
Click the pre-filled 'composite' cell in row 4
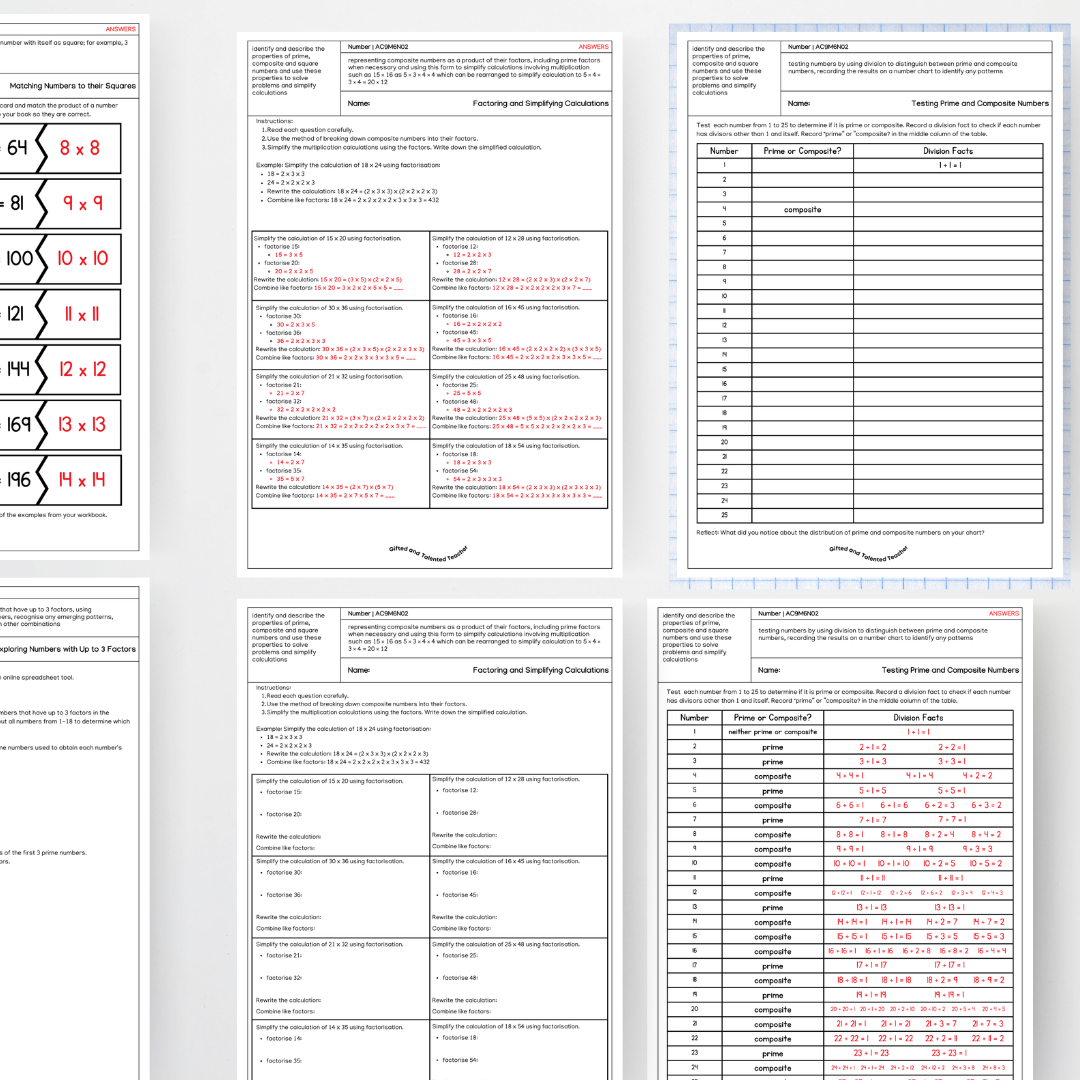click(802, 210)
